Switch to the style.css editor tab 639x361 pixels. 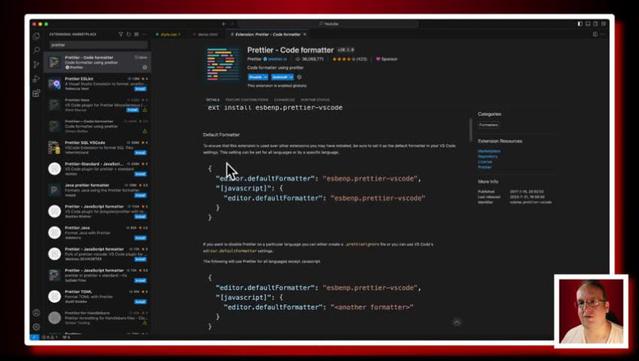(x=170, y=35)
